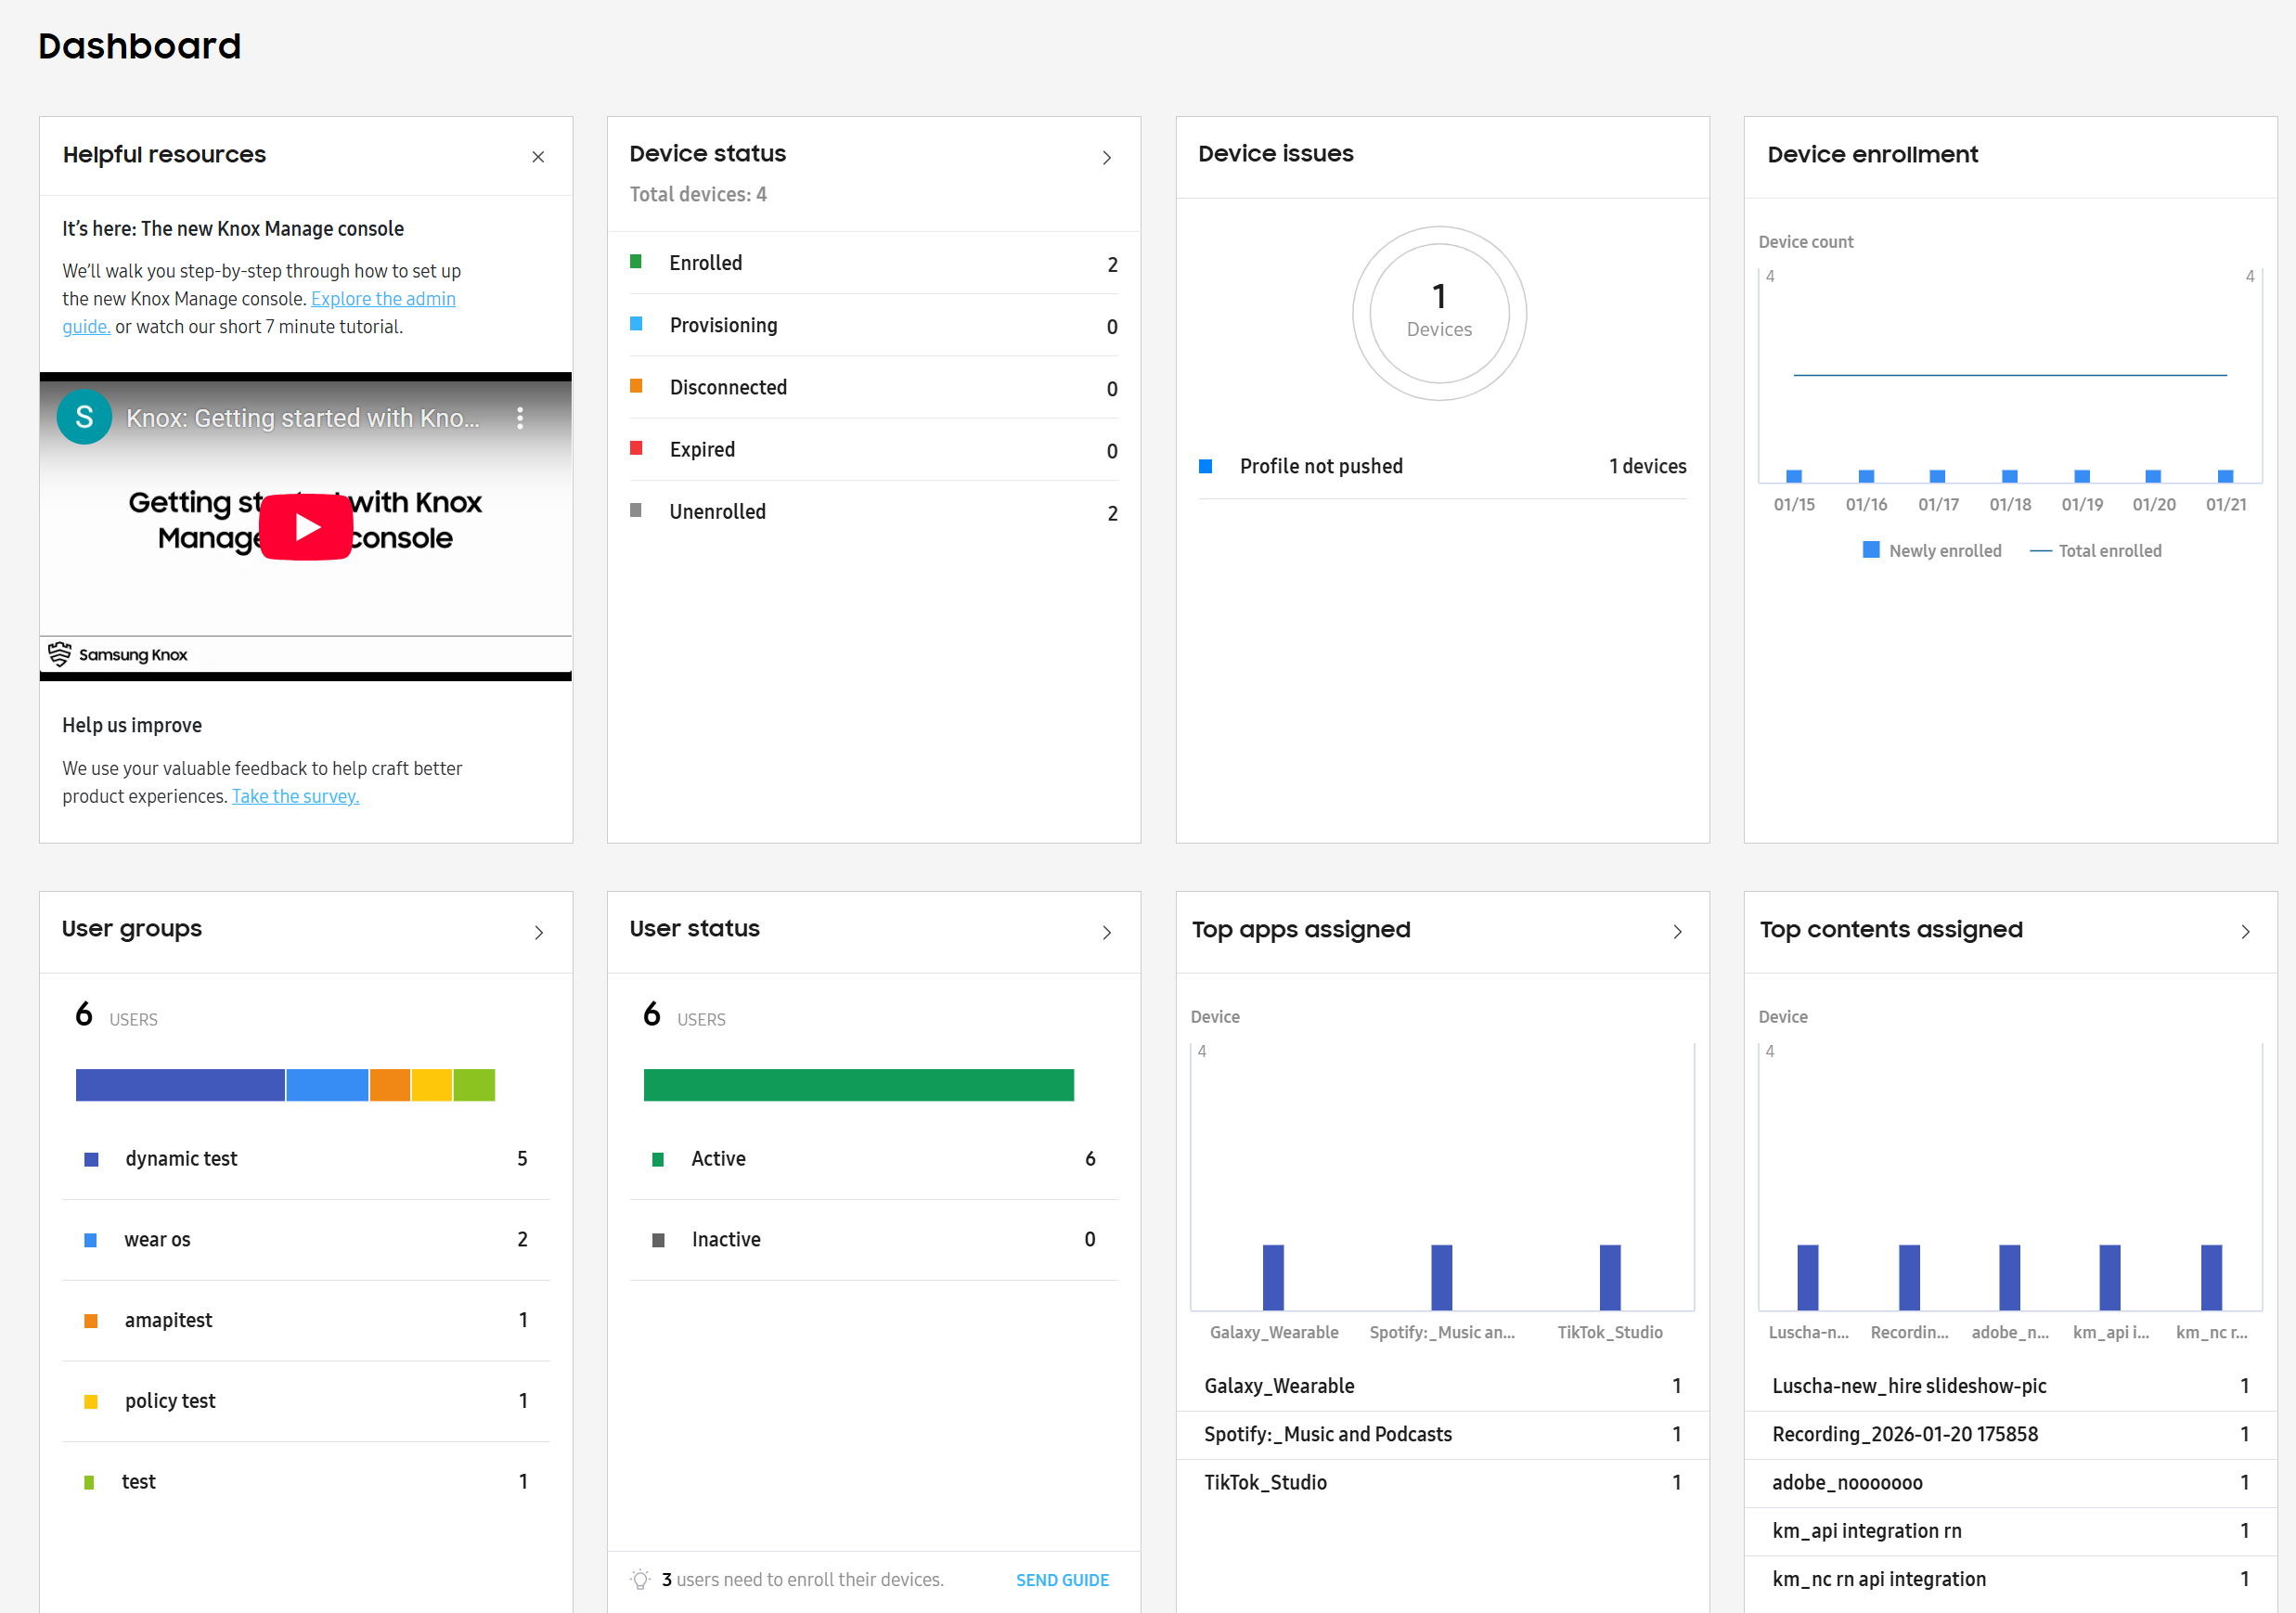This screenshot has height=1613, width=2296.
Task: Select the Disconnected status row
Action: 873,387
